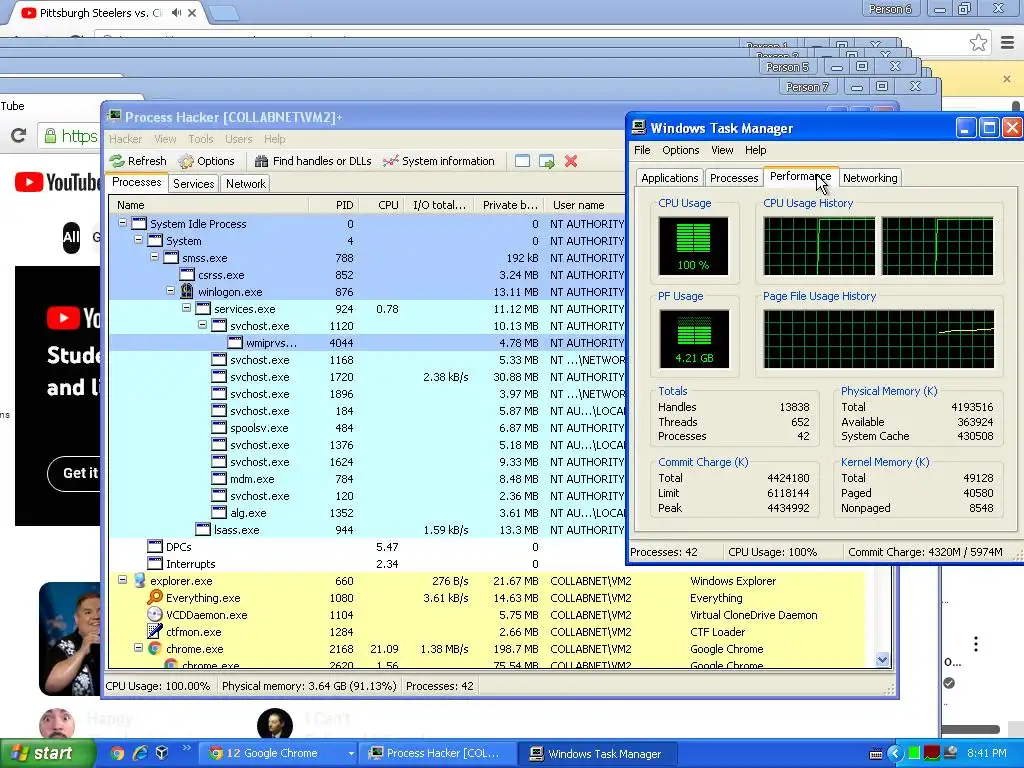Select the All chip on YouTube
The width and height of the screenshot is (1024, 768).
(x=71, y=237)
